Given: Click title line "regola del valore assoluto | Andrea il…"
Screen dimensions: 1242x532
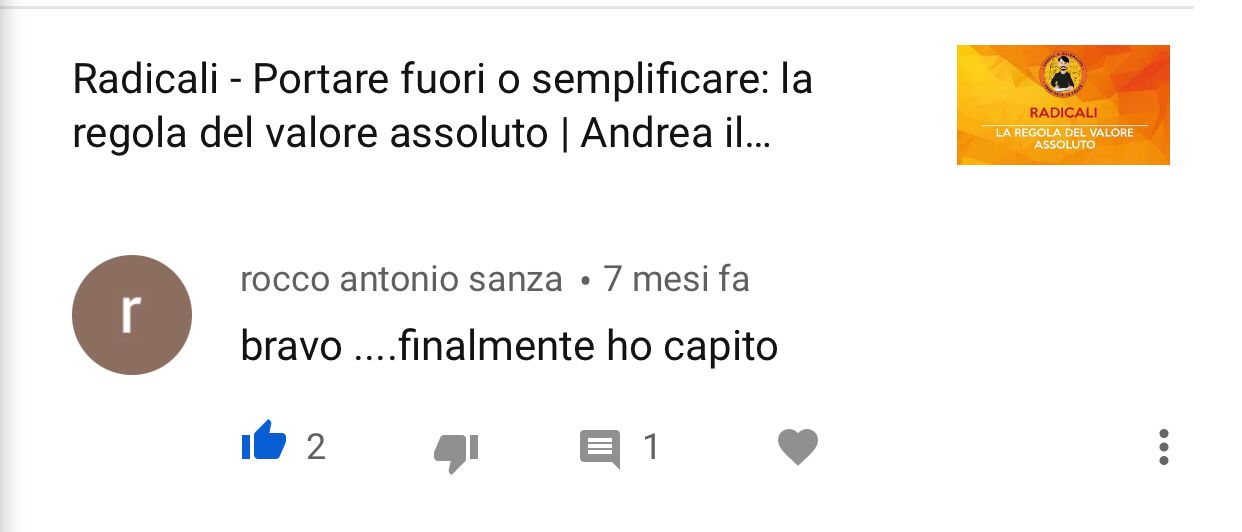Looking at the screenshot, I should (422, 133).
